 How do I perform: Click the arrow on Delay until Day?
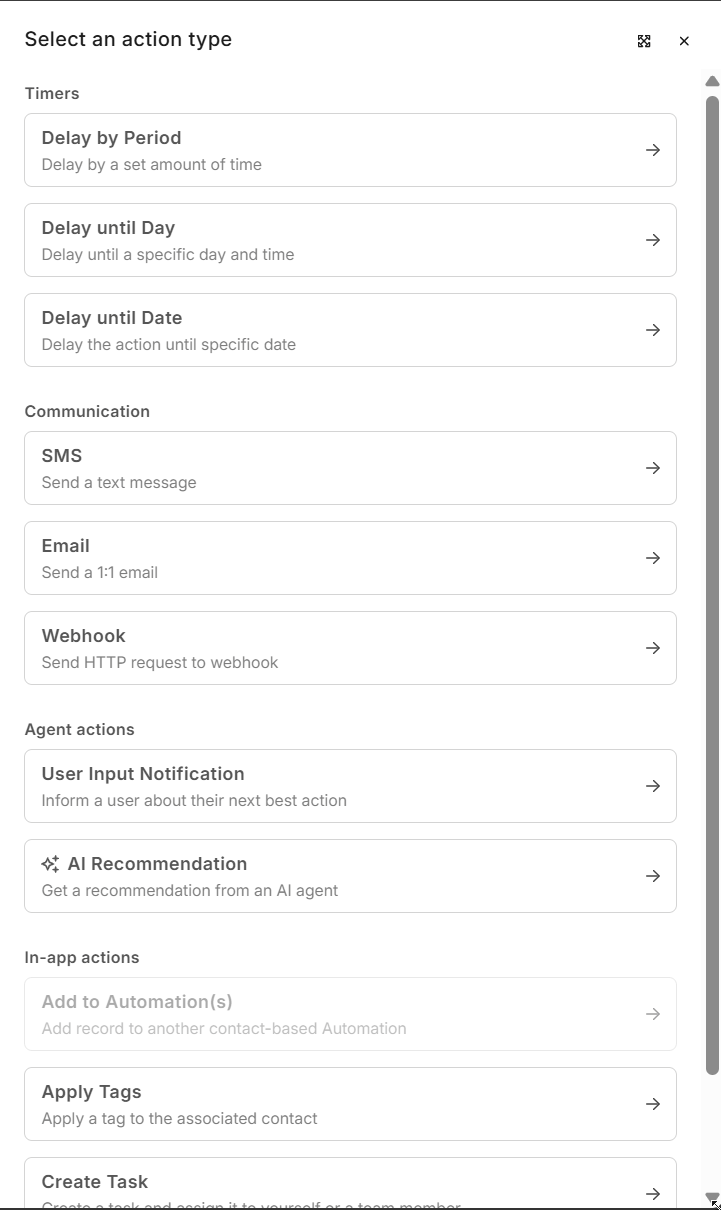[653, 240]
